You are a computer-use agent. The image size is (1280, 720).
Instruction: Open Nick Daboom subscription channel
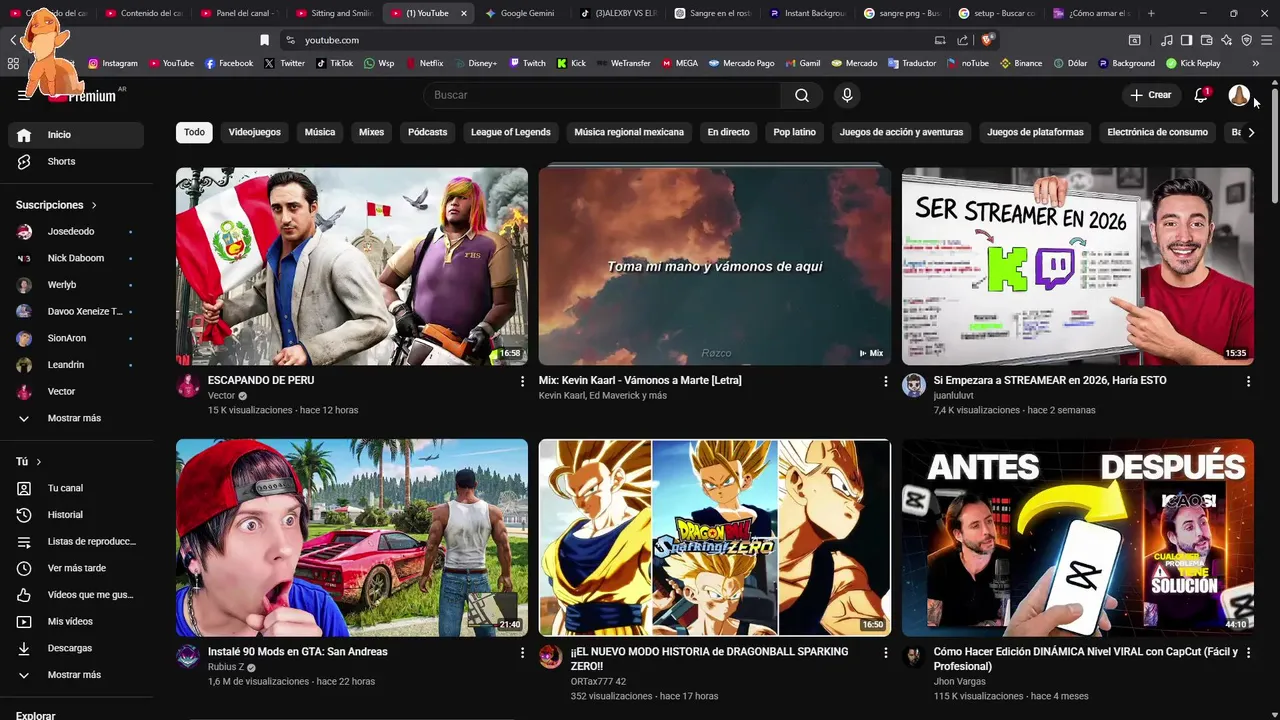76,258
